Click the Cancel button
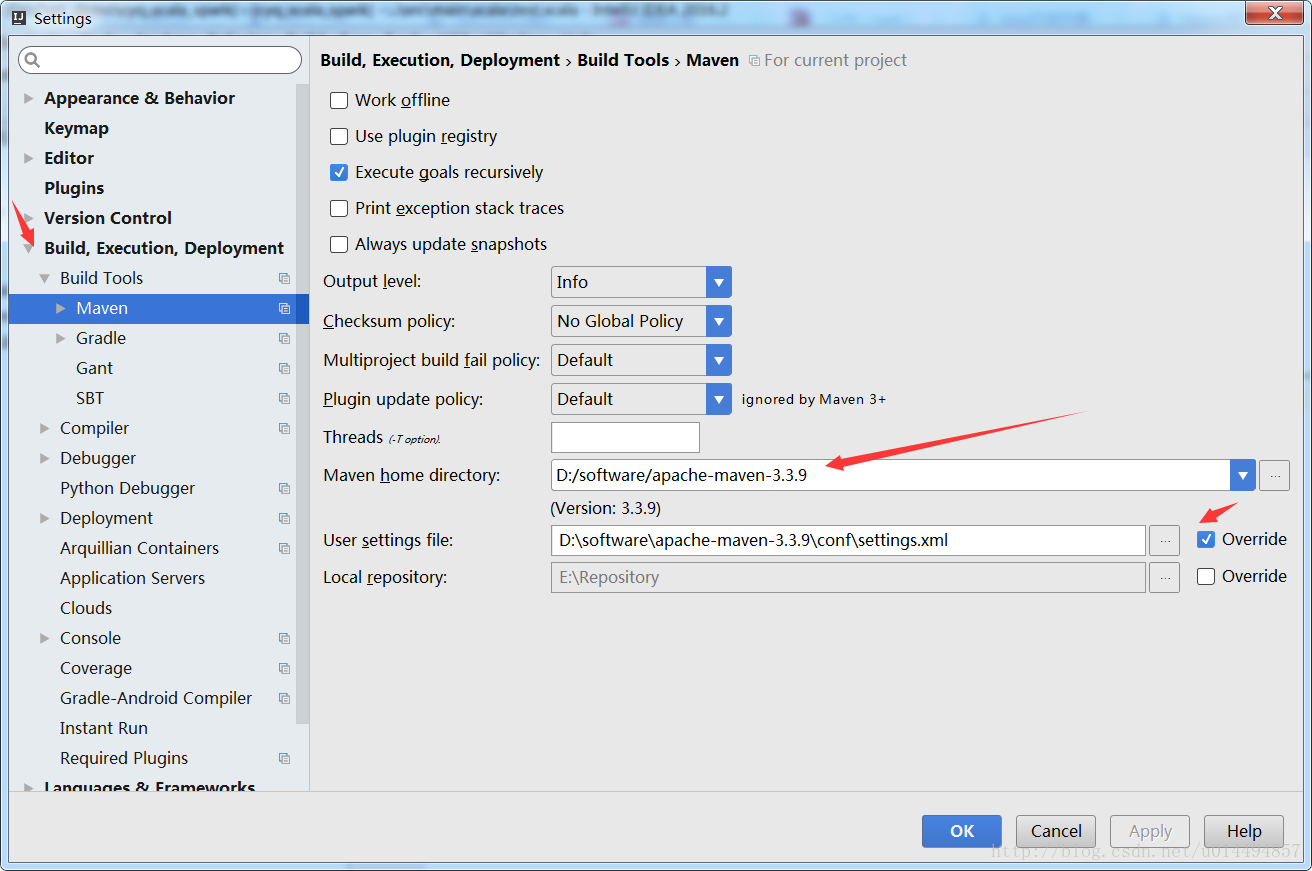 (1056, 831)
